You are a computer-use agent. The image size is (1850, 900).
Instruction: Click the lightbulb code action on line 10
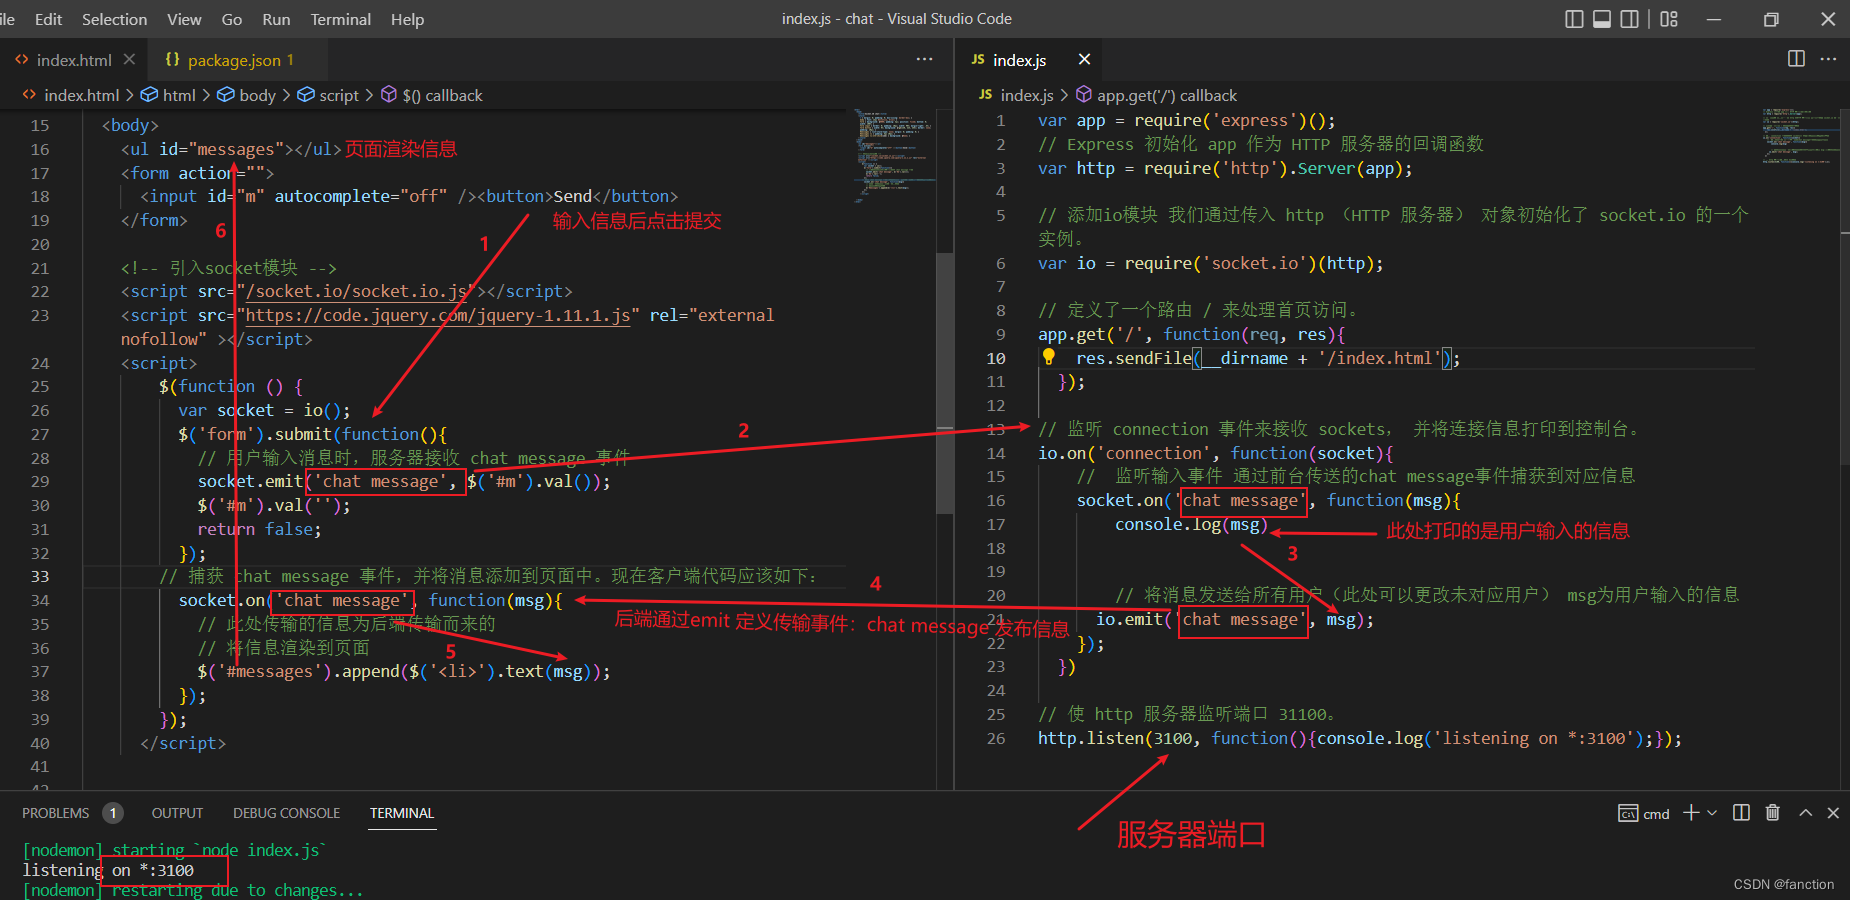pyautogui.click(x=1048, y=357)
